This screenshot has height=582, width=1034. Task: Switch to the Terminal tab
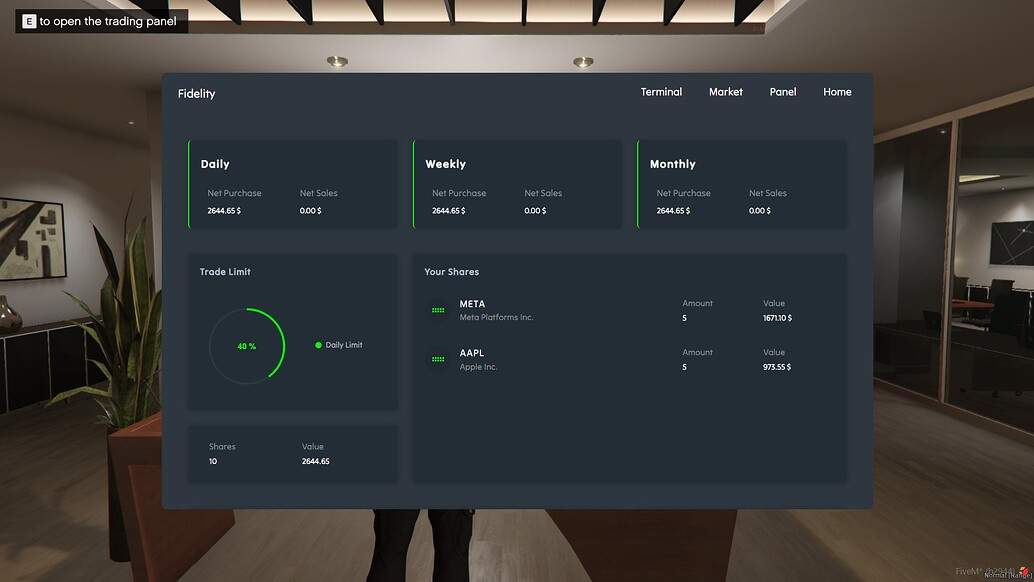(x=661, y=91)
